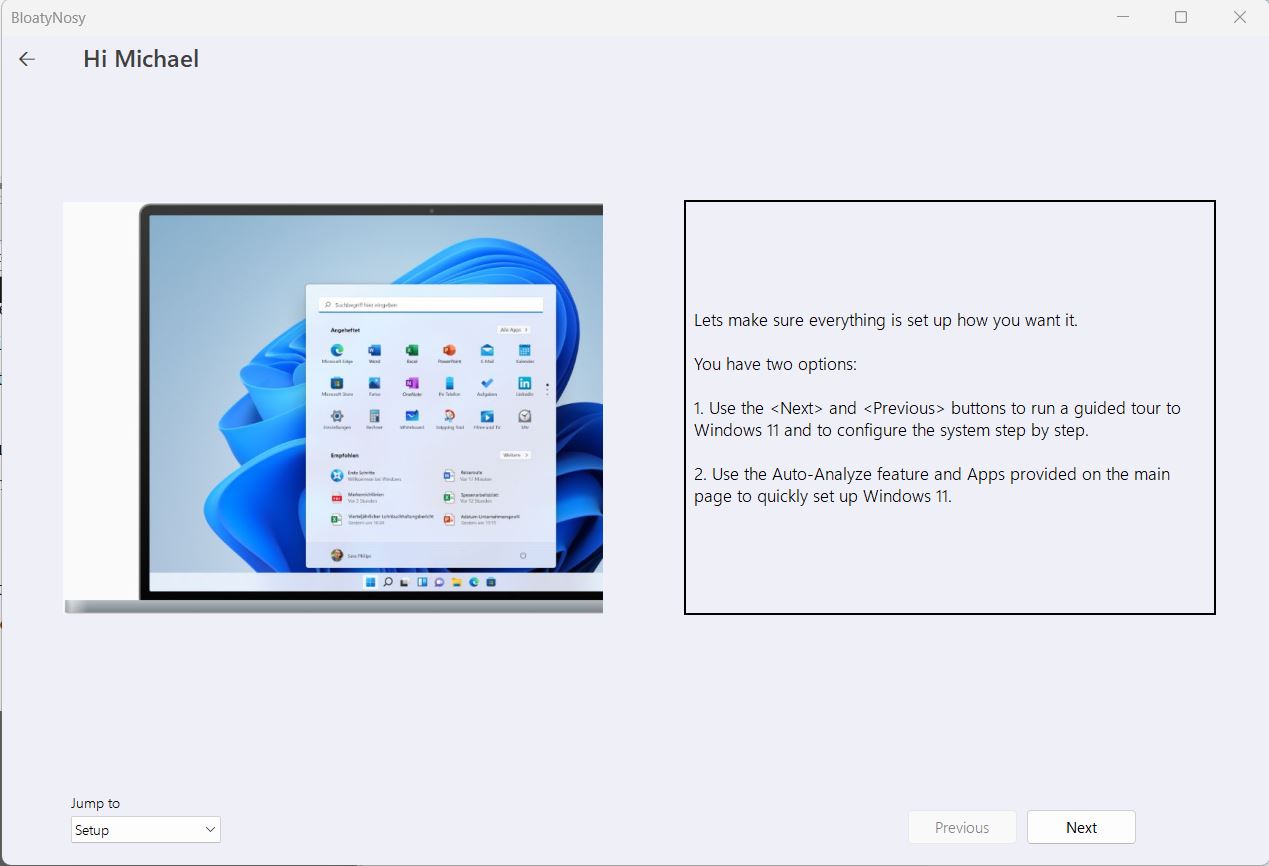Screen dimensions: 1269x866
Task: Click the Auto-Analyze feature instruction text
Action: [x=932, y=485]
